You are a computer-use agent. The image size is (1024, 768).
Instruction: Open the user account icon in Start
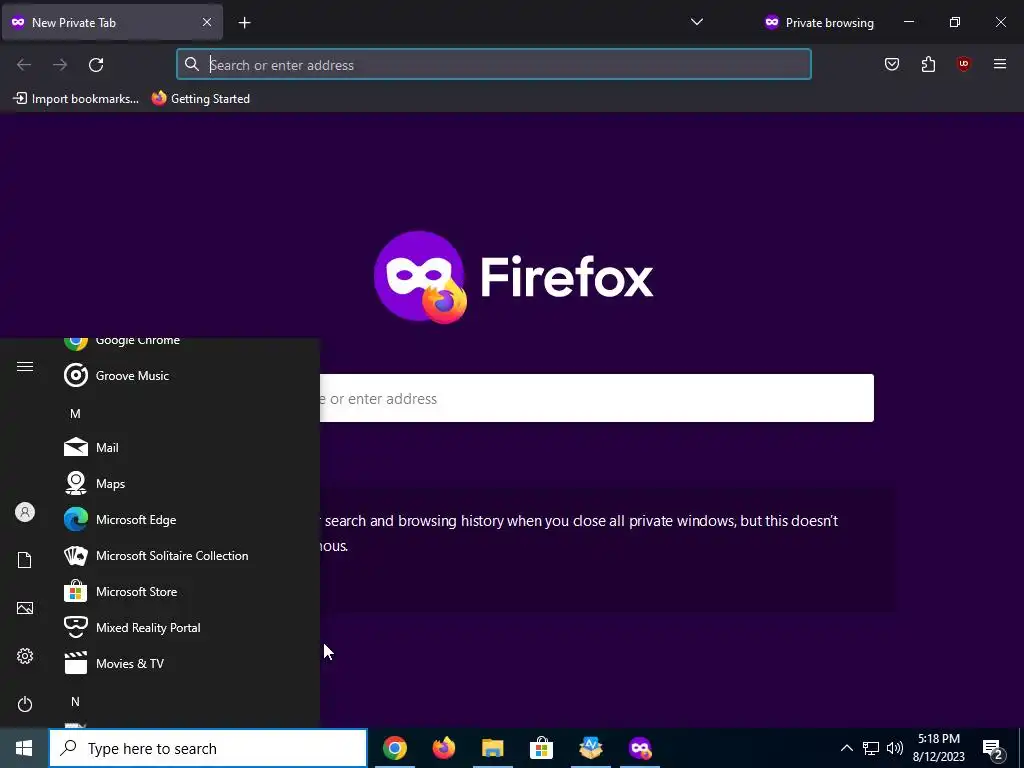[25, 512]
